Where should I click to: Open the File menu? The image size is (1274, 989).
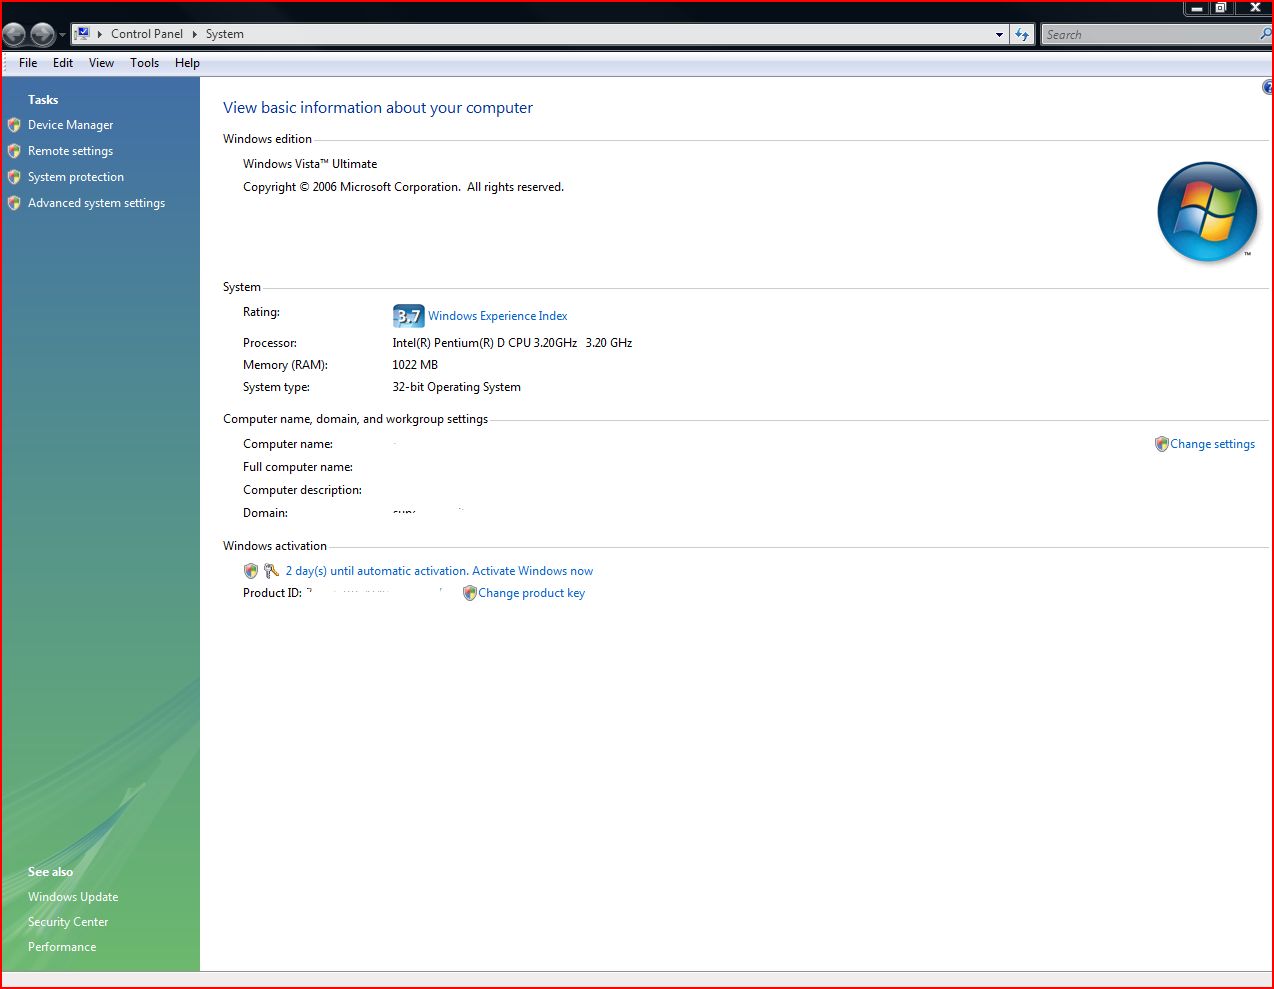tap(28, 63)
